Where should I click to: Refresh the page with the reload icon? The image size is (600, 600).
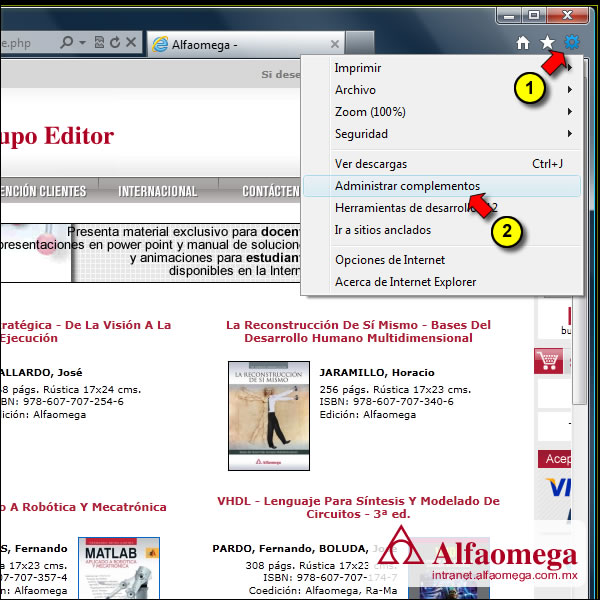pyautogui.click(x=115, y=42)
